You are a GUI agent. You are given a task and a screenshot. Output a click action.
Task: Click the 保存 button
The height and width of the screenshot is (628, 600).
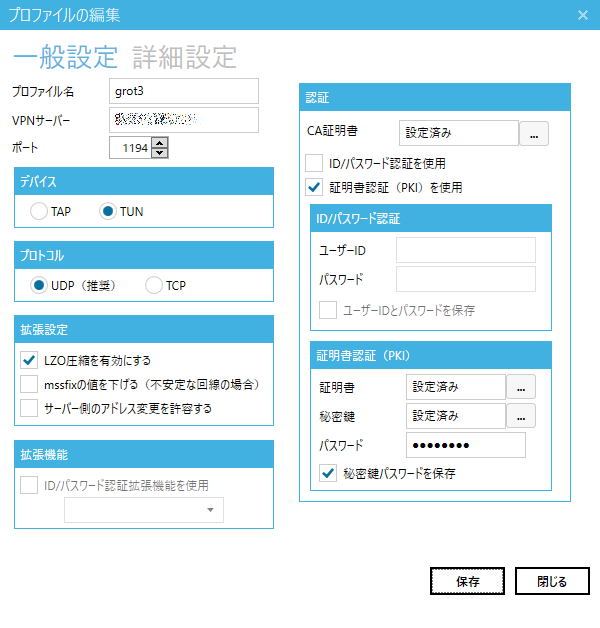pos(467,581)
